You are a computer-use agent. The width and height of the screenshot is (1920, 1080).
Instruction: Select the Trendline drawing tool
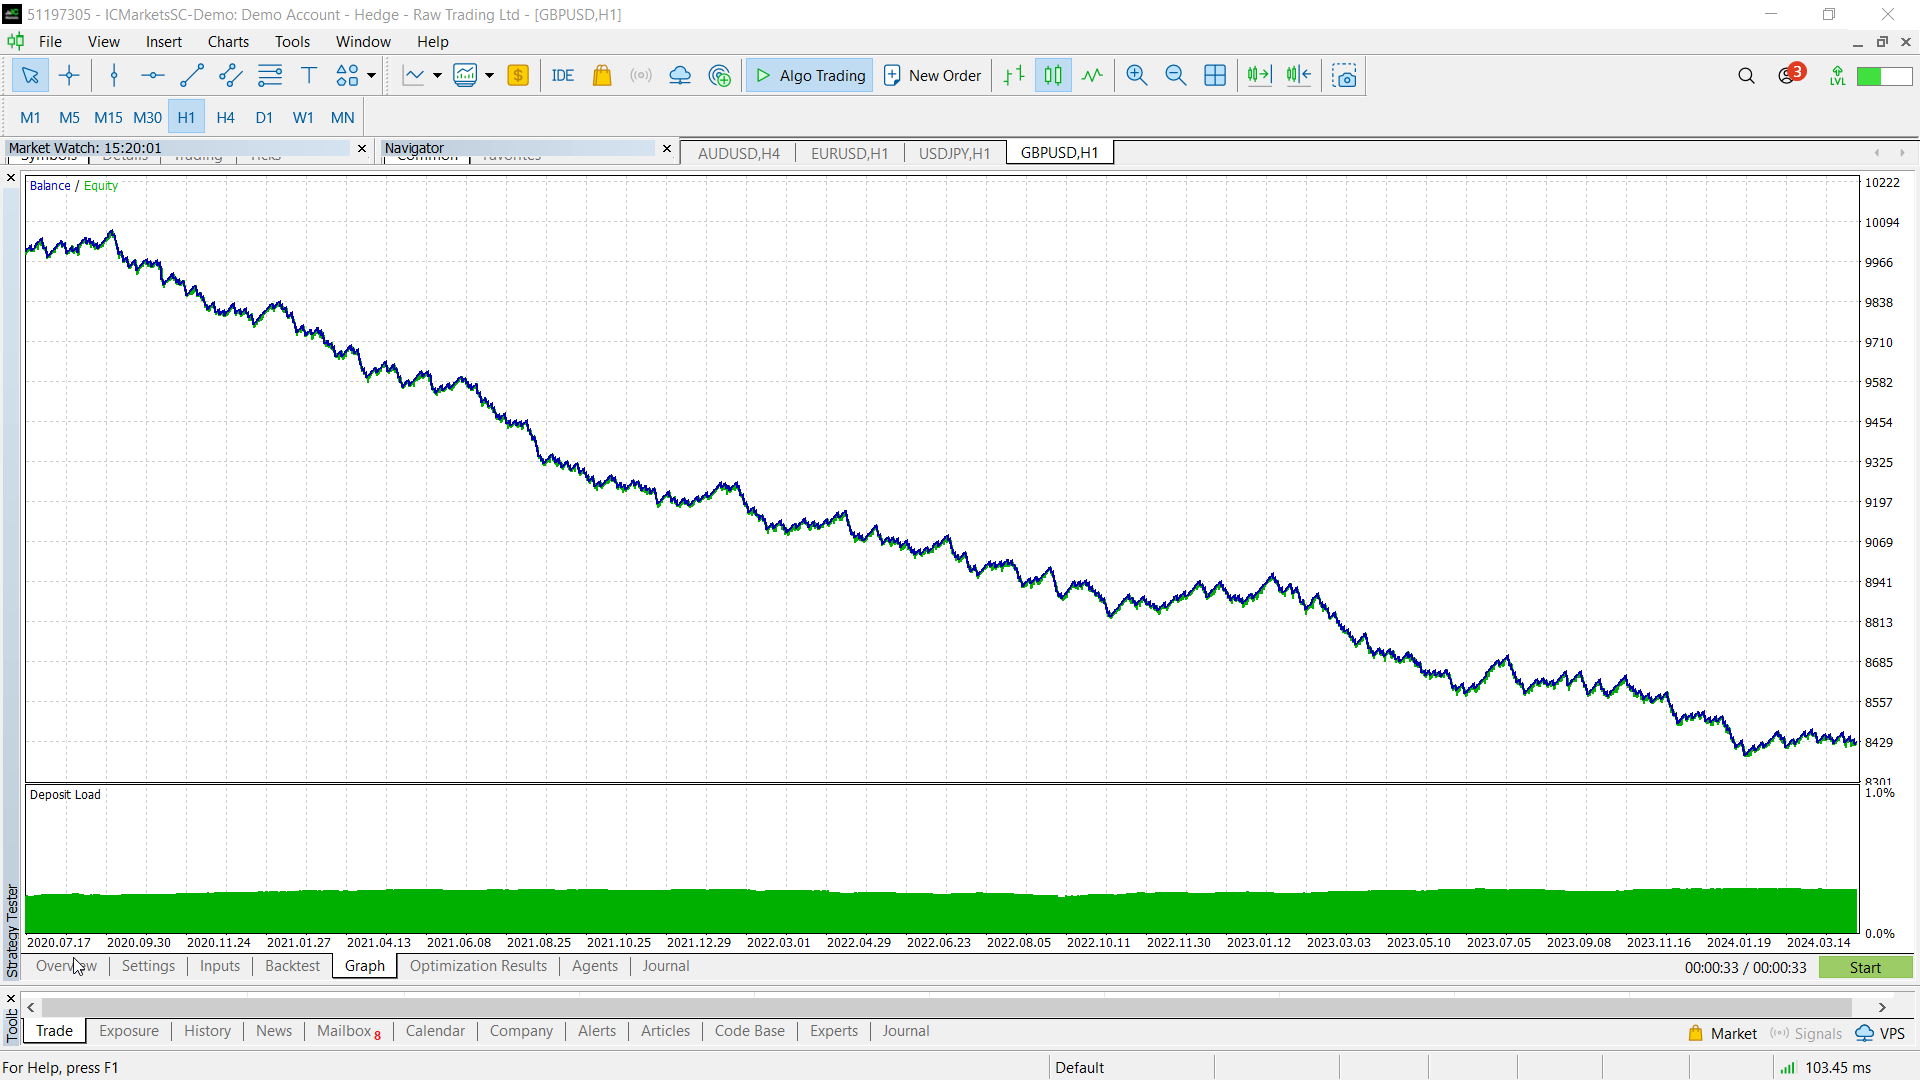point(191,75)
